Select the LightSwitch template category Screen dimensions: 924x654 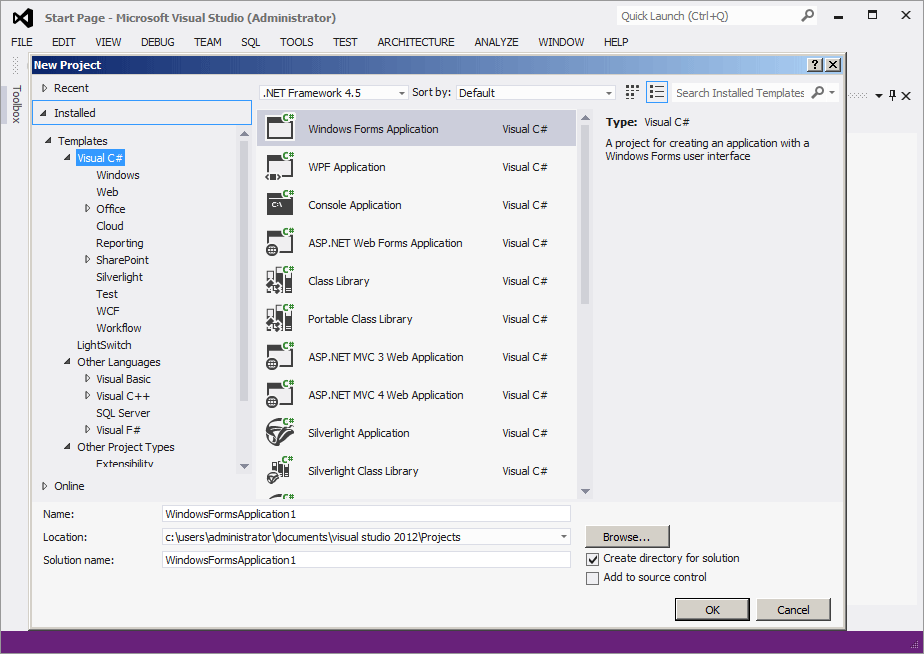click(104, 345)
